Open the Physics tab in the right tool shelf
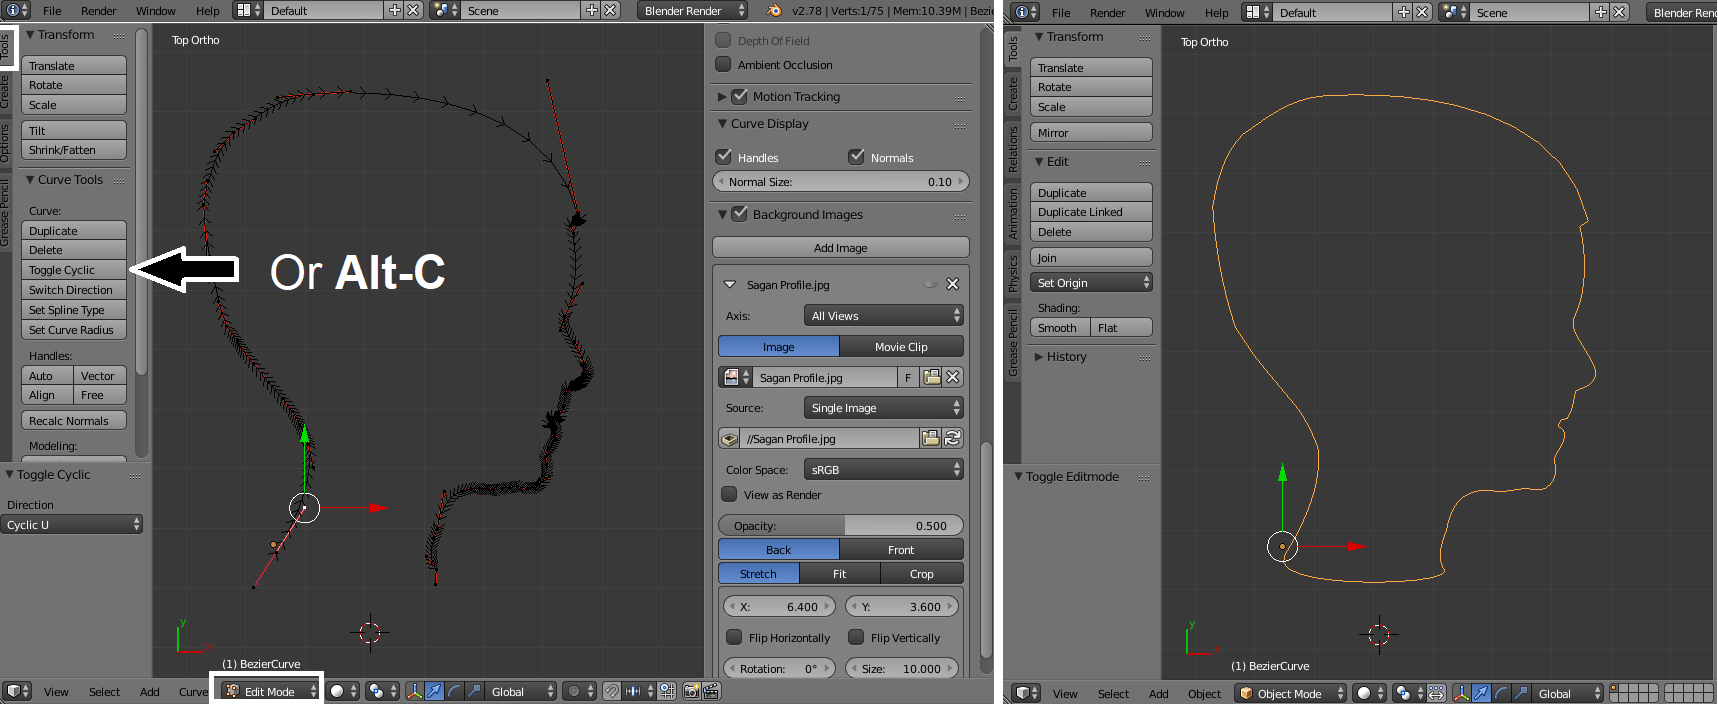This screenshot has height=704, width=1718. pyautogui.click(x=1012, y=272)
